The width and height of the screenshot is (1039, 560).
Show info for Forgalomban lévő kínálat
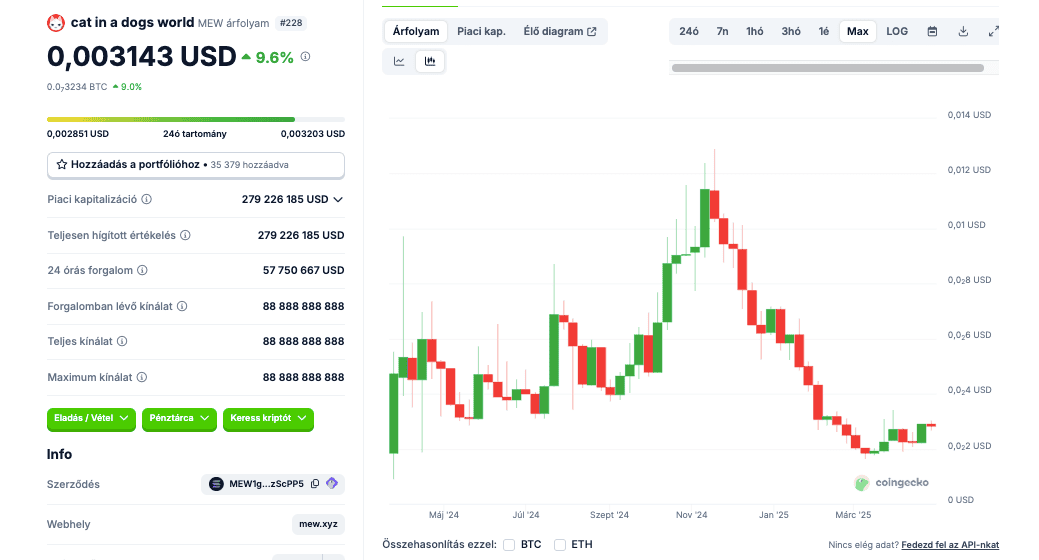point(182,306)
